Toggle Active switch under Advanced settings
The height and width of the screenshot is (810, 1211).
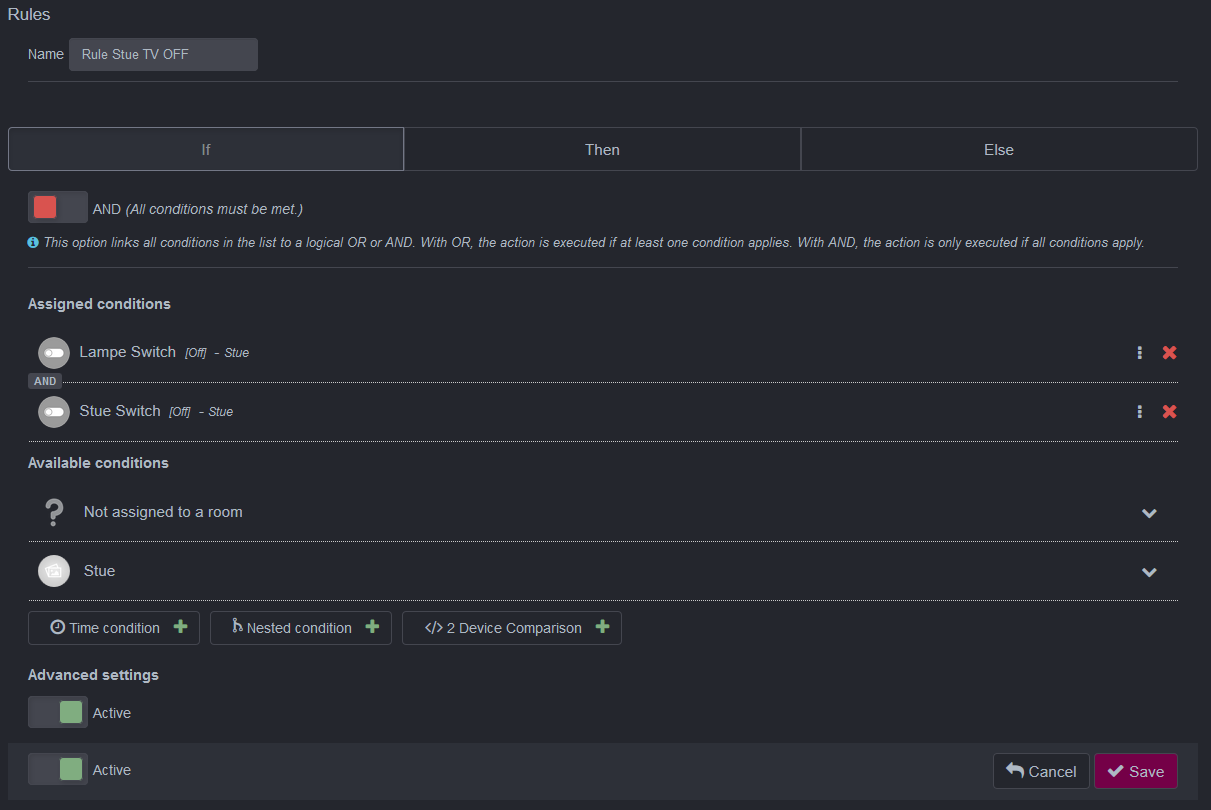[57, 713]
